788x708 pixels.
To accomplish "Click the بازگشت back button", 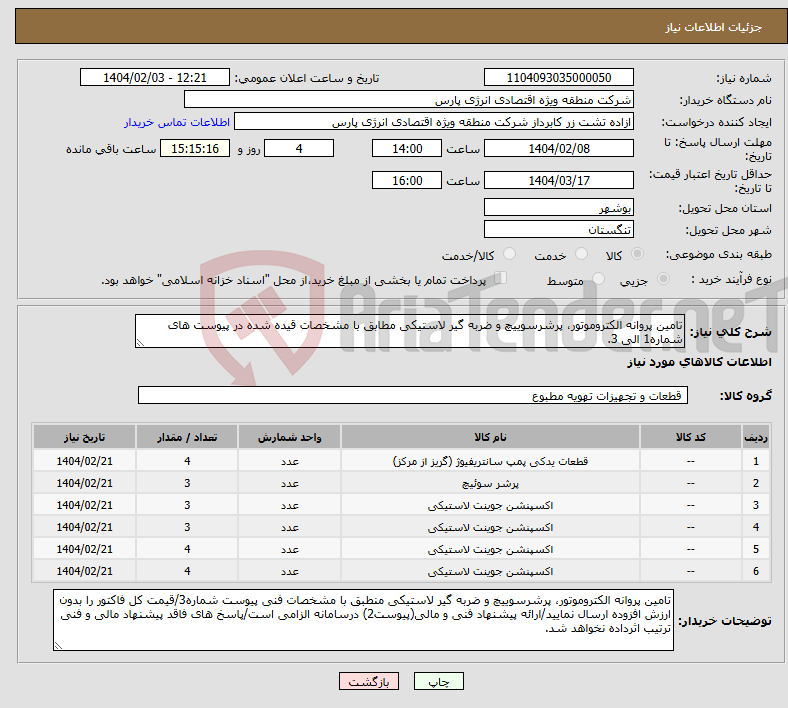I will [x=368, y=681].
